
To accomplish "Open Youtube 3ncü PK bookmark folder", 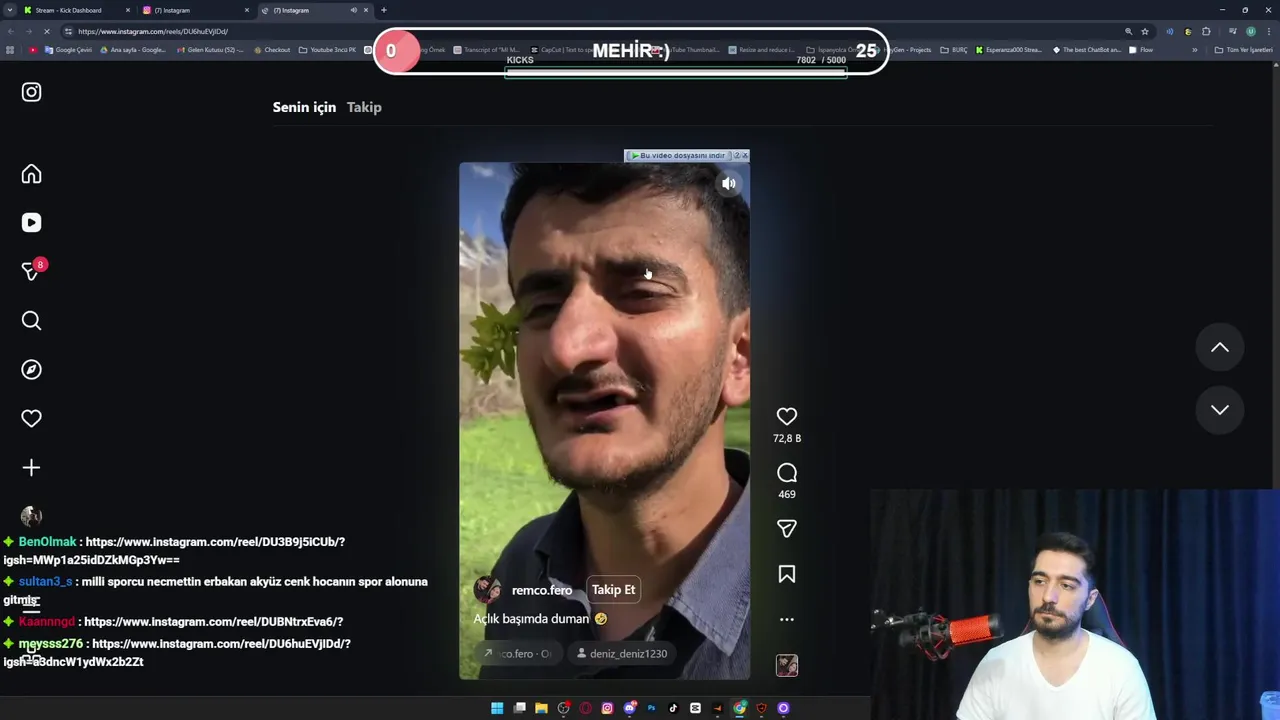I will (327, 50).
